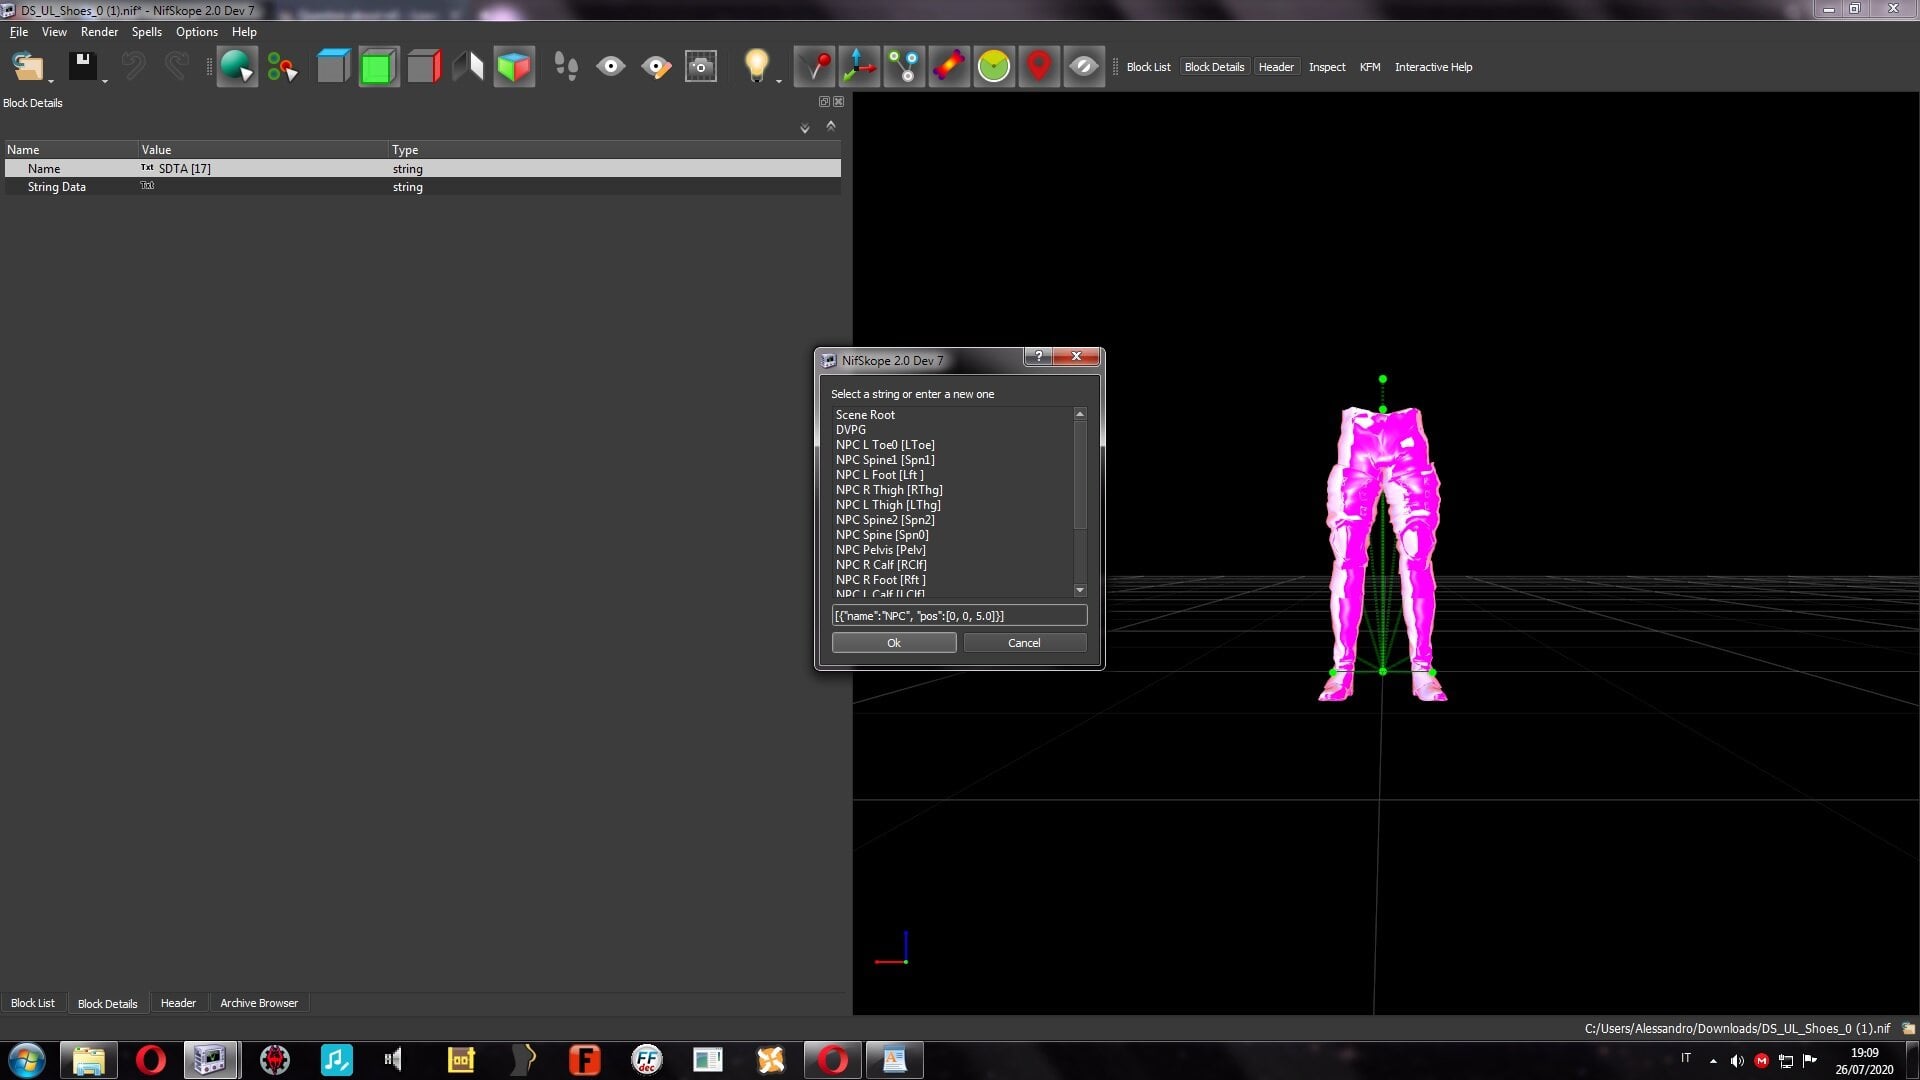Switch to side view red cube
This screenshot has height=1080, width=1920.
[424, 67]
